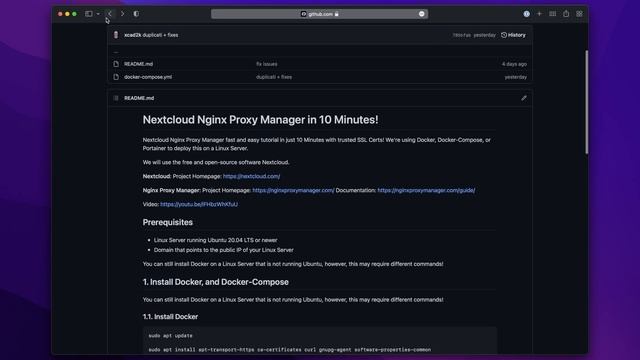640x360 pixels.
Task: Open nginxproxymanager.com/guide/ documentation link
Action: (x=426, y=190)
